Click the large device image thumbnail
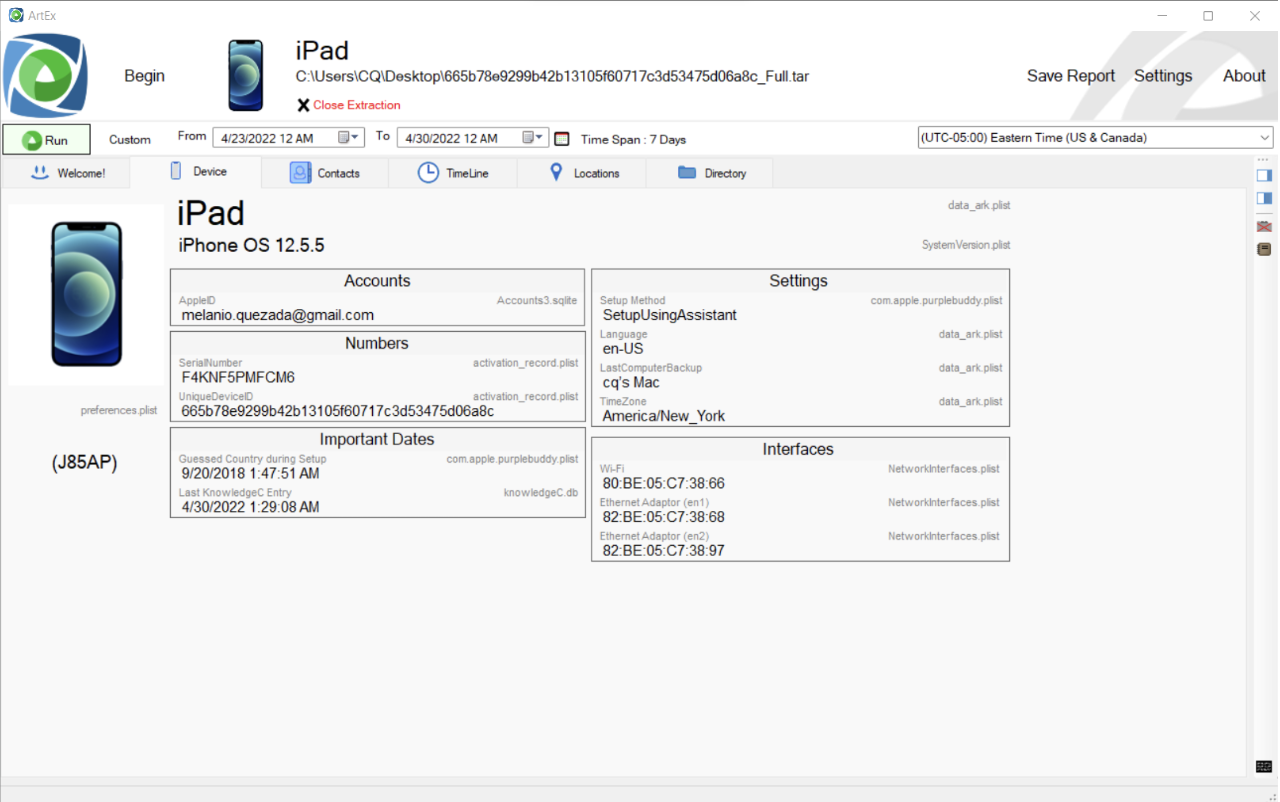This screenshot has height=802, width=1280. 86,295
